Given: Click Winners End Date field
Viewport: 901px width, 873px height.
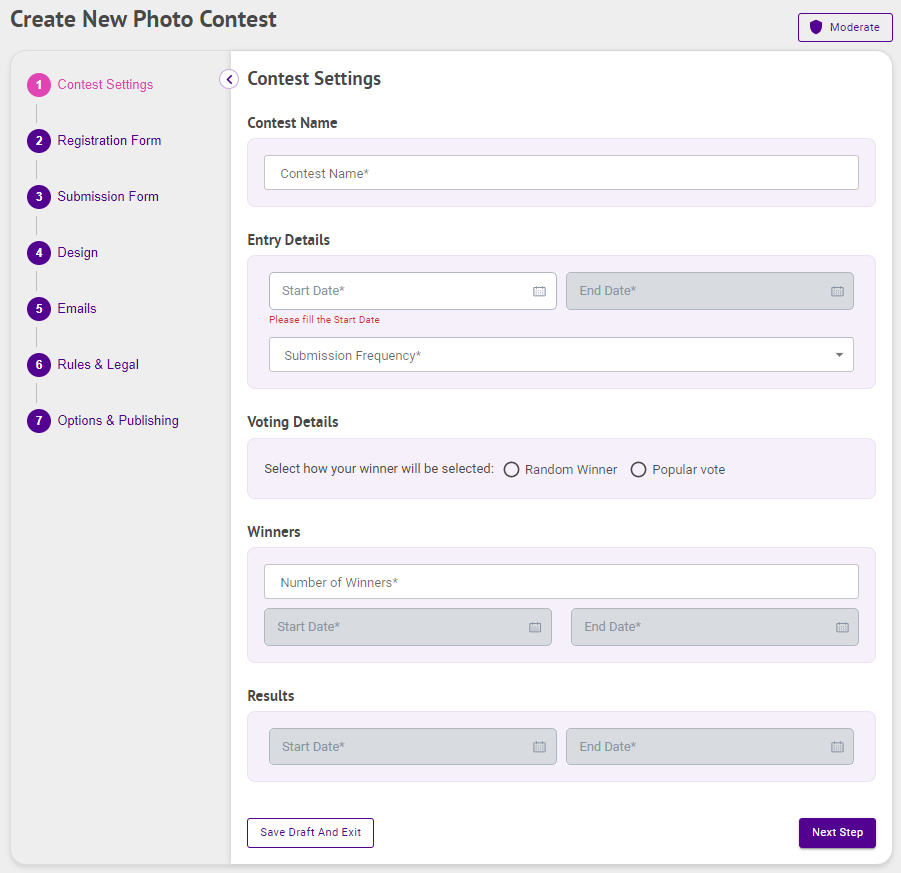Looking at the screenshot, I should [715, 627].
